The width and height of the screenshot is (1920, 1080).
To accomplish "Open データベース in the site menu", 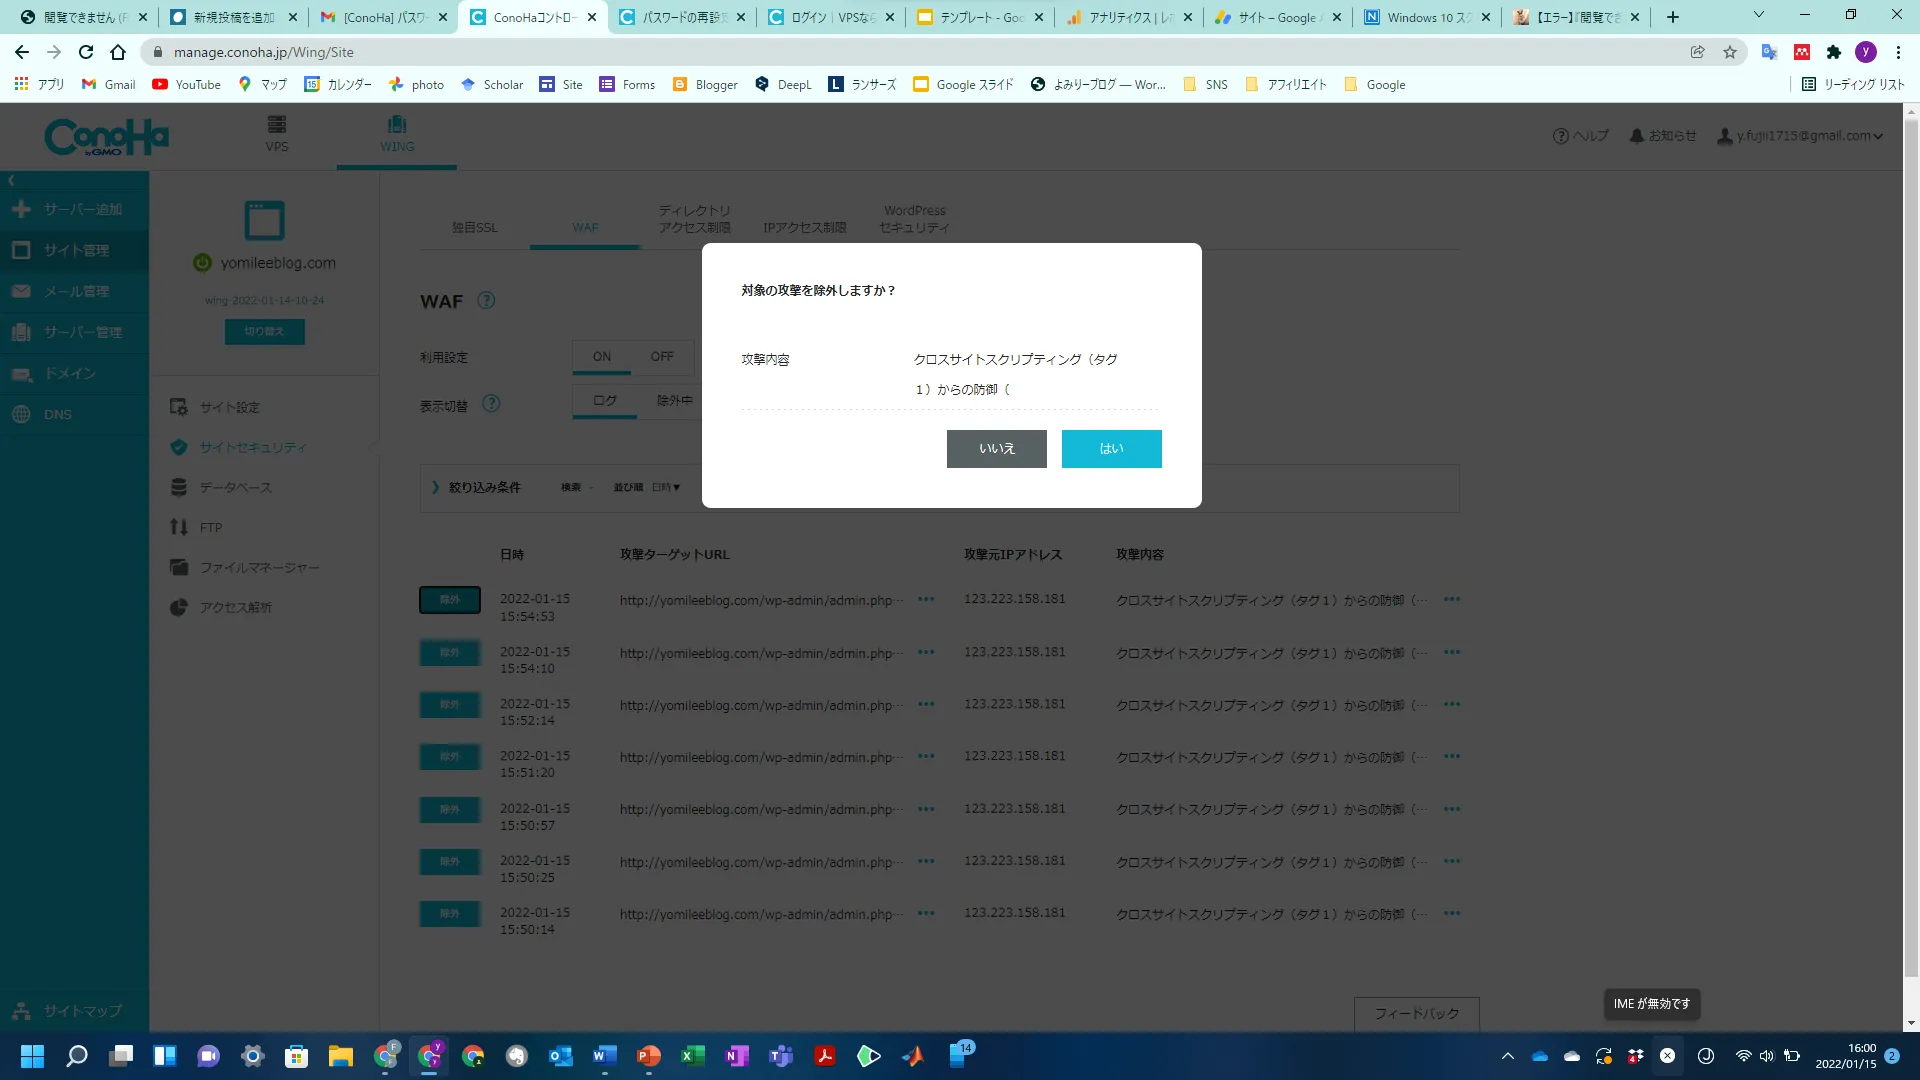I will (235, 487).
